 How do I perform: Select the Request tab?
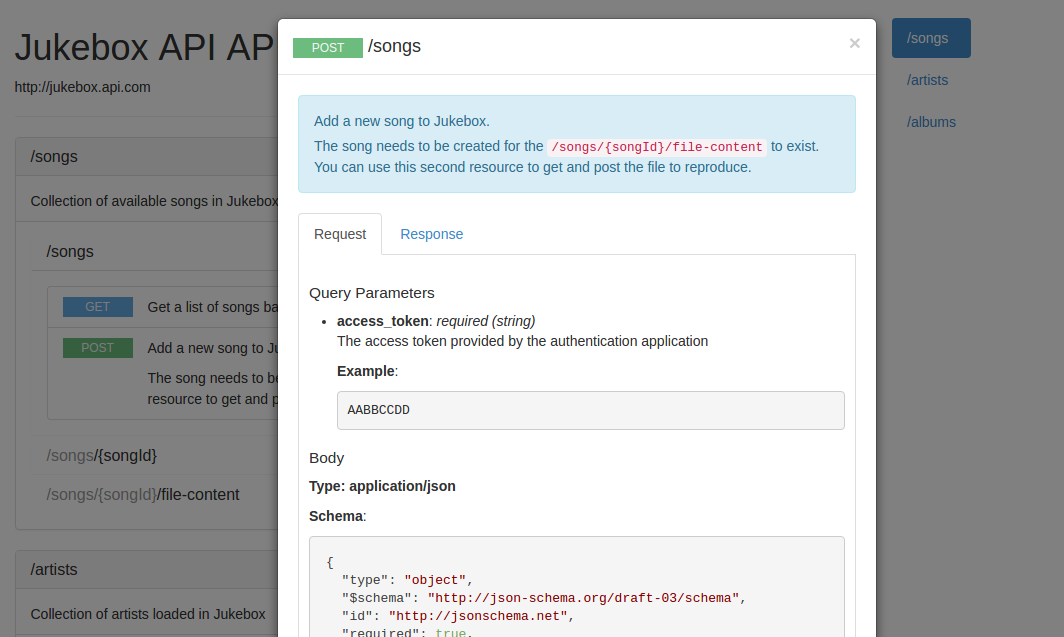340,234
